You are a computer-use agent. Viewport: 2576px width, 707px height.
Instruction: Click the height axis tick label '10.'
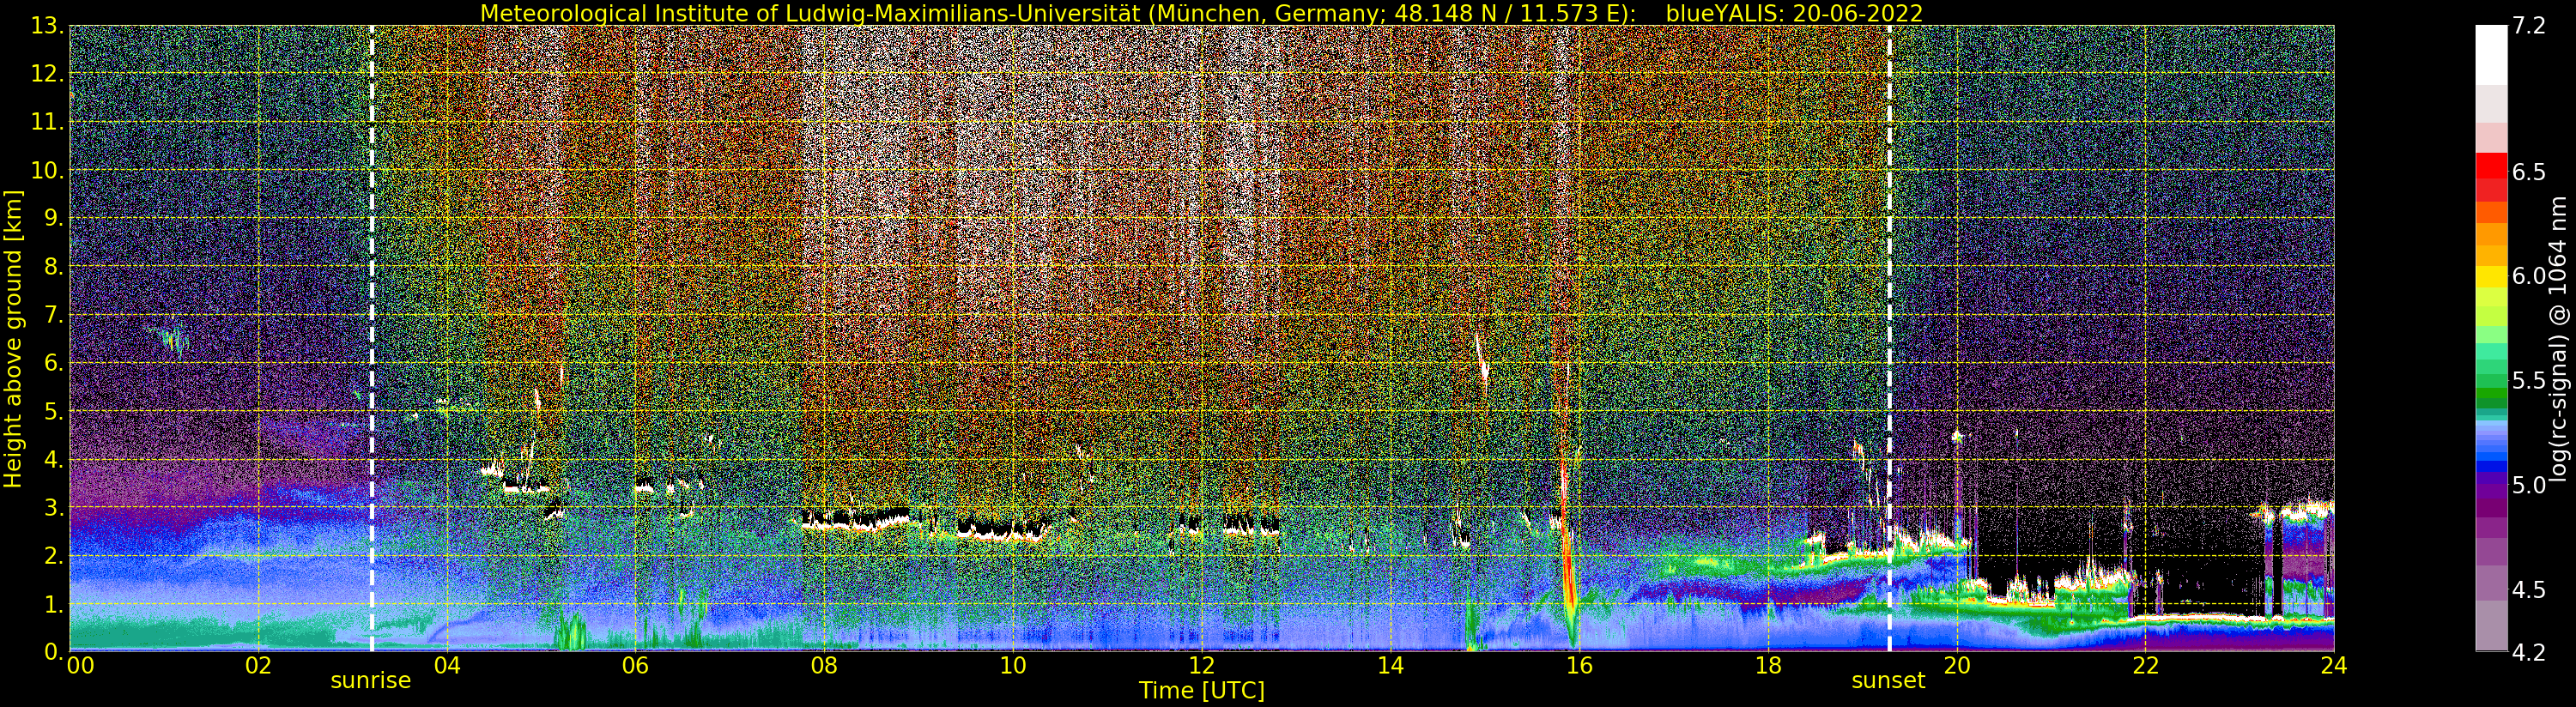(46, 170)
